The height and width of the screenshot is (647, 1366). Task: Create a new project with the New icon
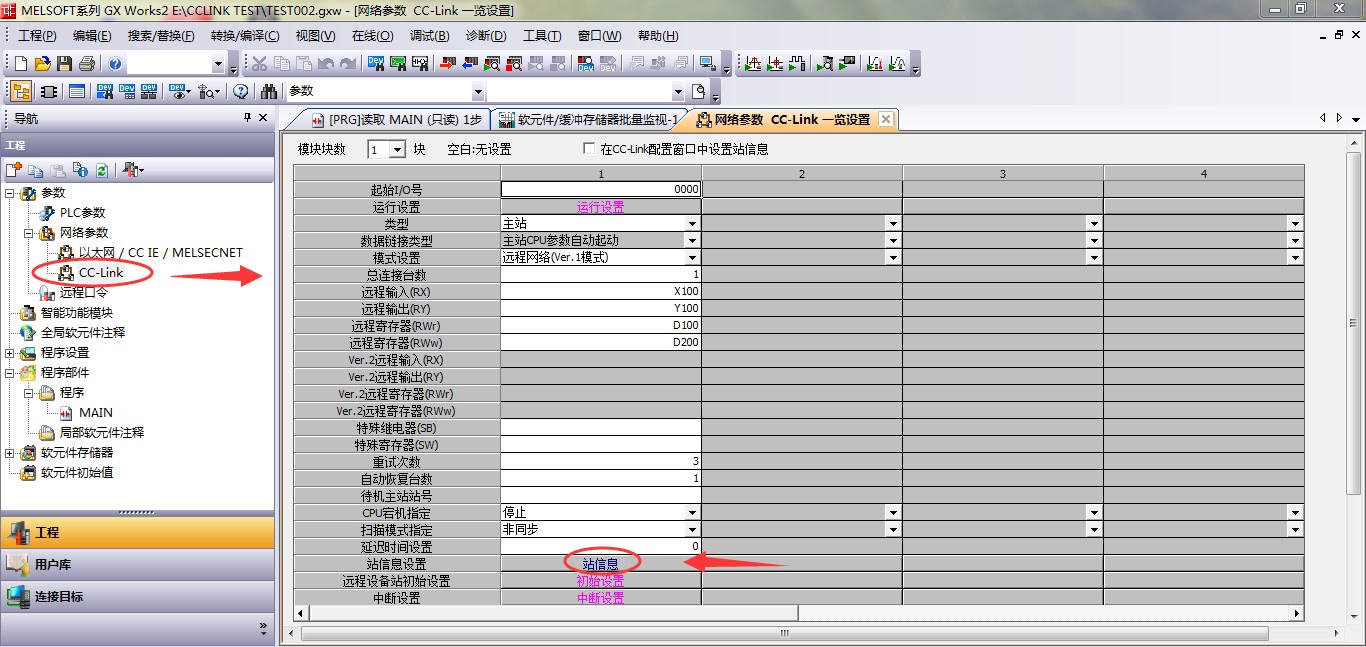pos(19,63)
